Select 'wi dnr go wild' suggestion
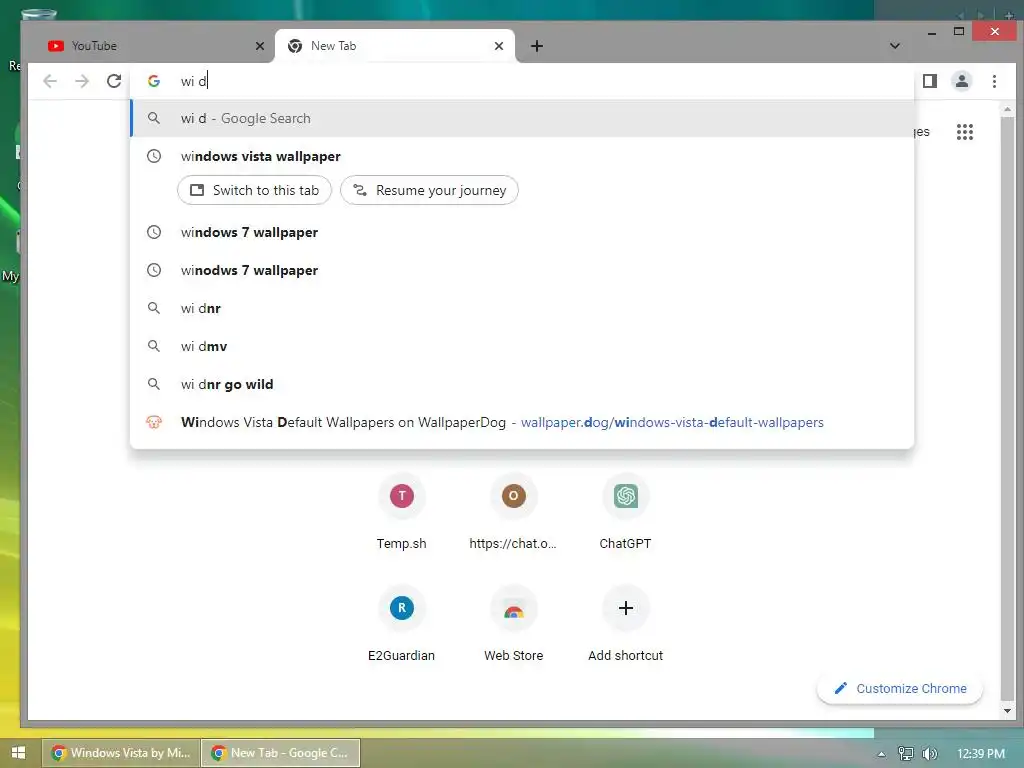The width and height of the screenshot is (1024, 768). coord(522,384)
